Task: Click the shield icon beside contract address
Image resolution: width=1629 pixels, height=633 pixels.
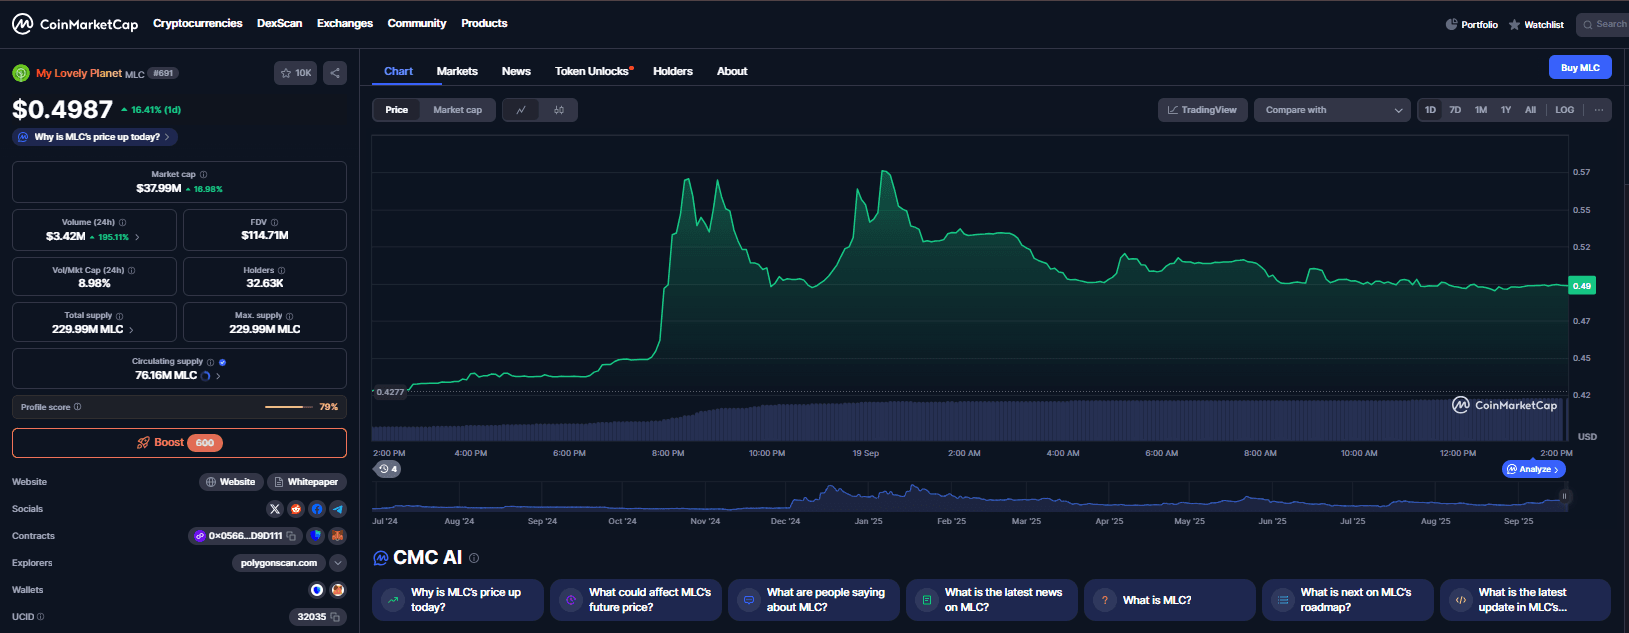Action: pyautogui.click(x=315, y=536)
